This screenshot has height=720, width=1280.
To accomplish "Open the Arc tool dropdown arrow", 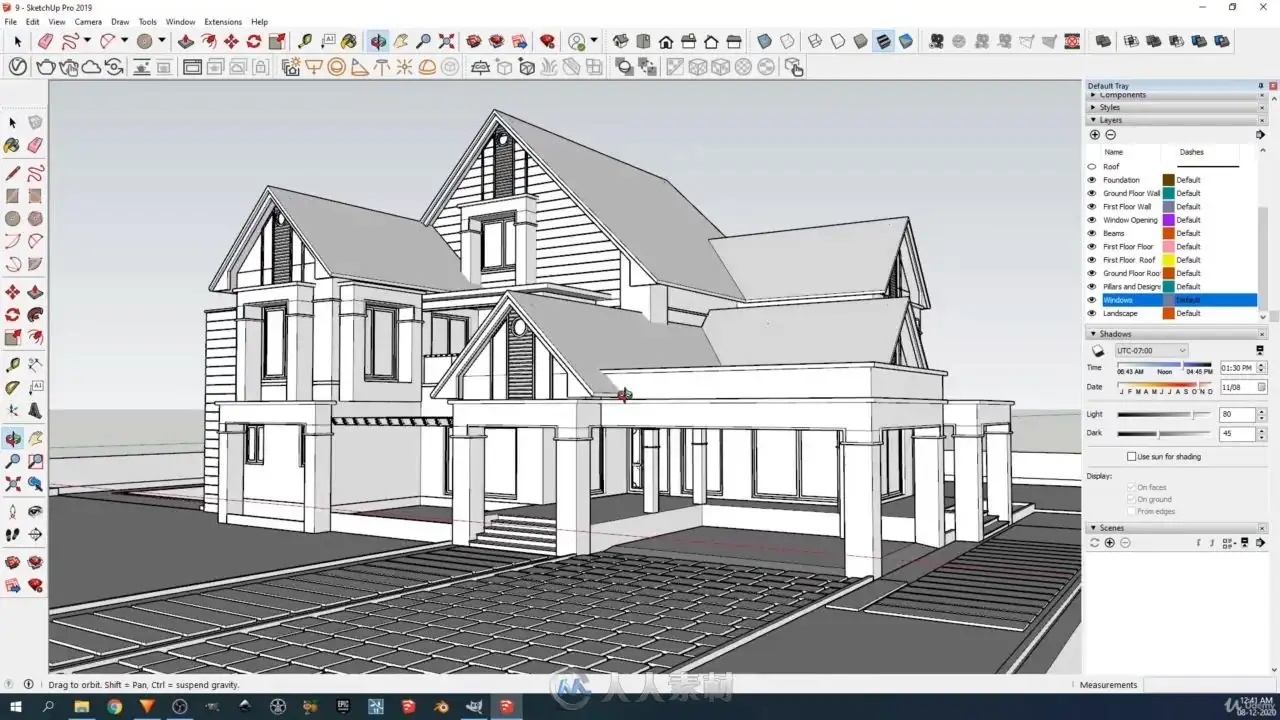I will [x=124, y=41].
